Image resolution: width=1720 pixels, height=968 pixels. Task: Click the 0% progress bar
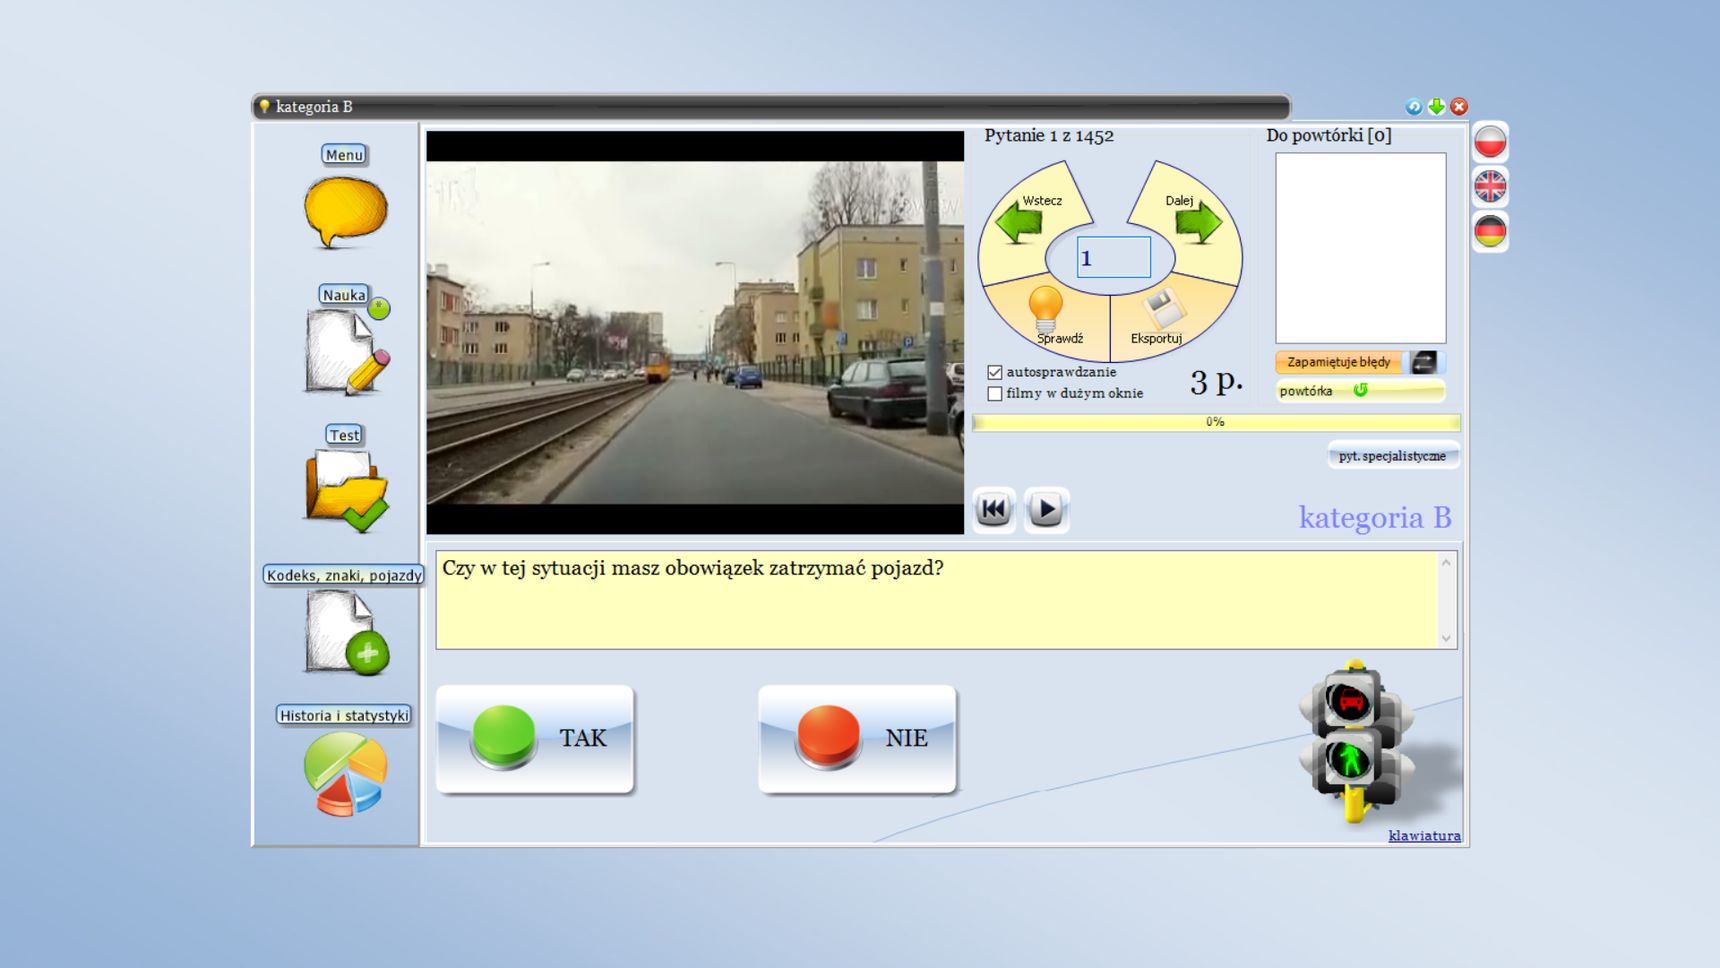pos(1216,422)
